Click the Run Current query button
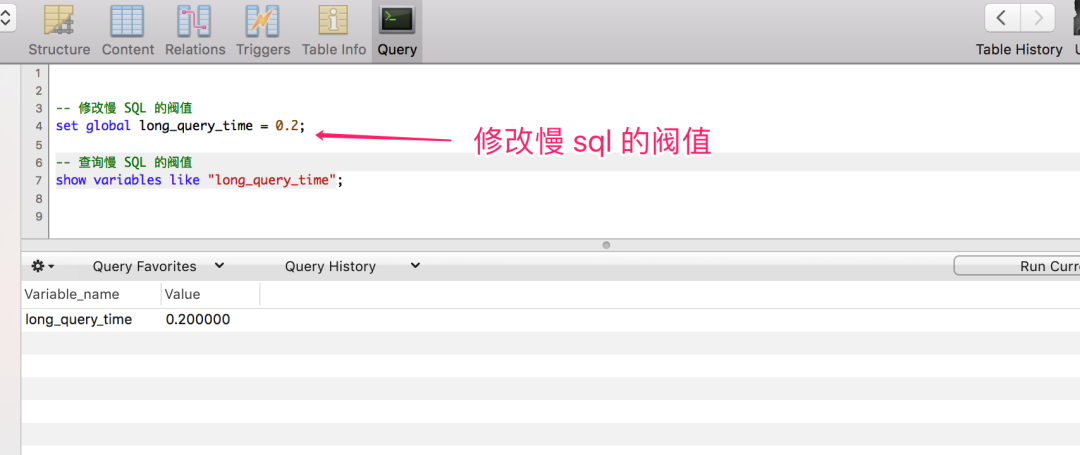This screenshot has width=1080, height=455. click(1017, 266)
